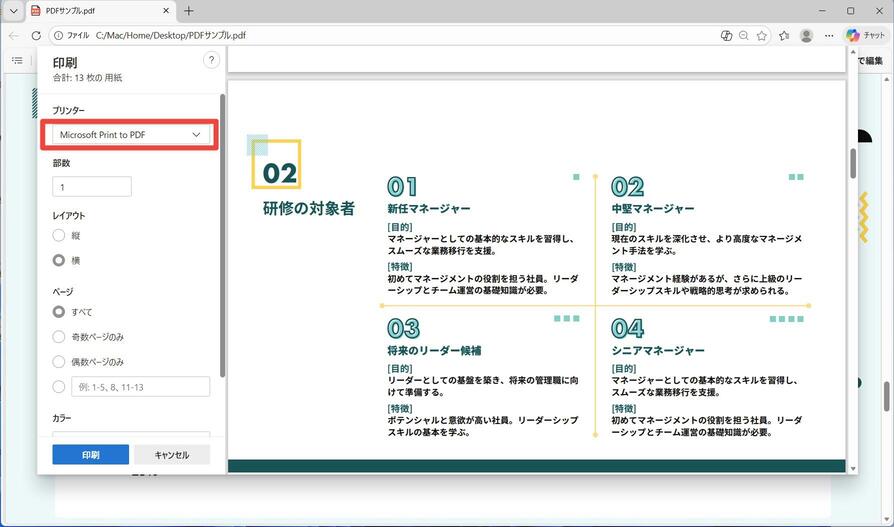
Task: Open the Microsoft Print to PDF printer dropdown
Action: point(130,135)
